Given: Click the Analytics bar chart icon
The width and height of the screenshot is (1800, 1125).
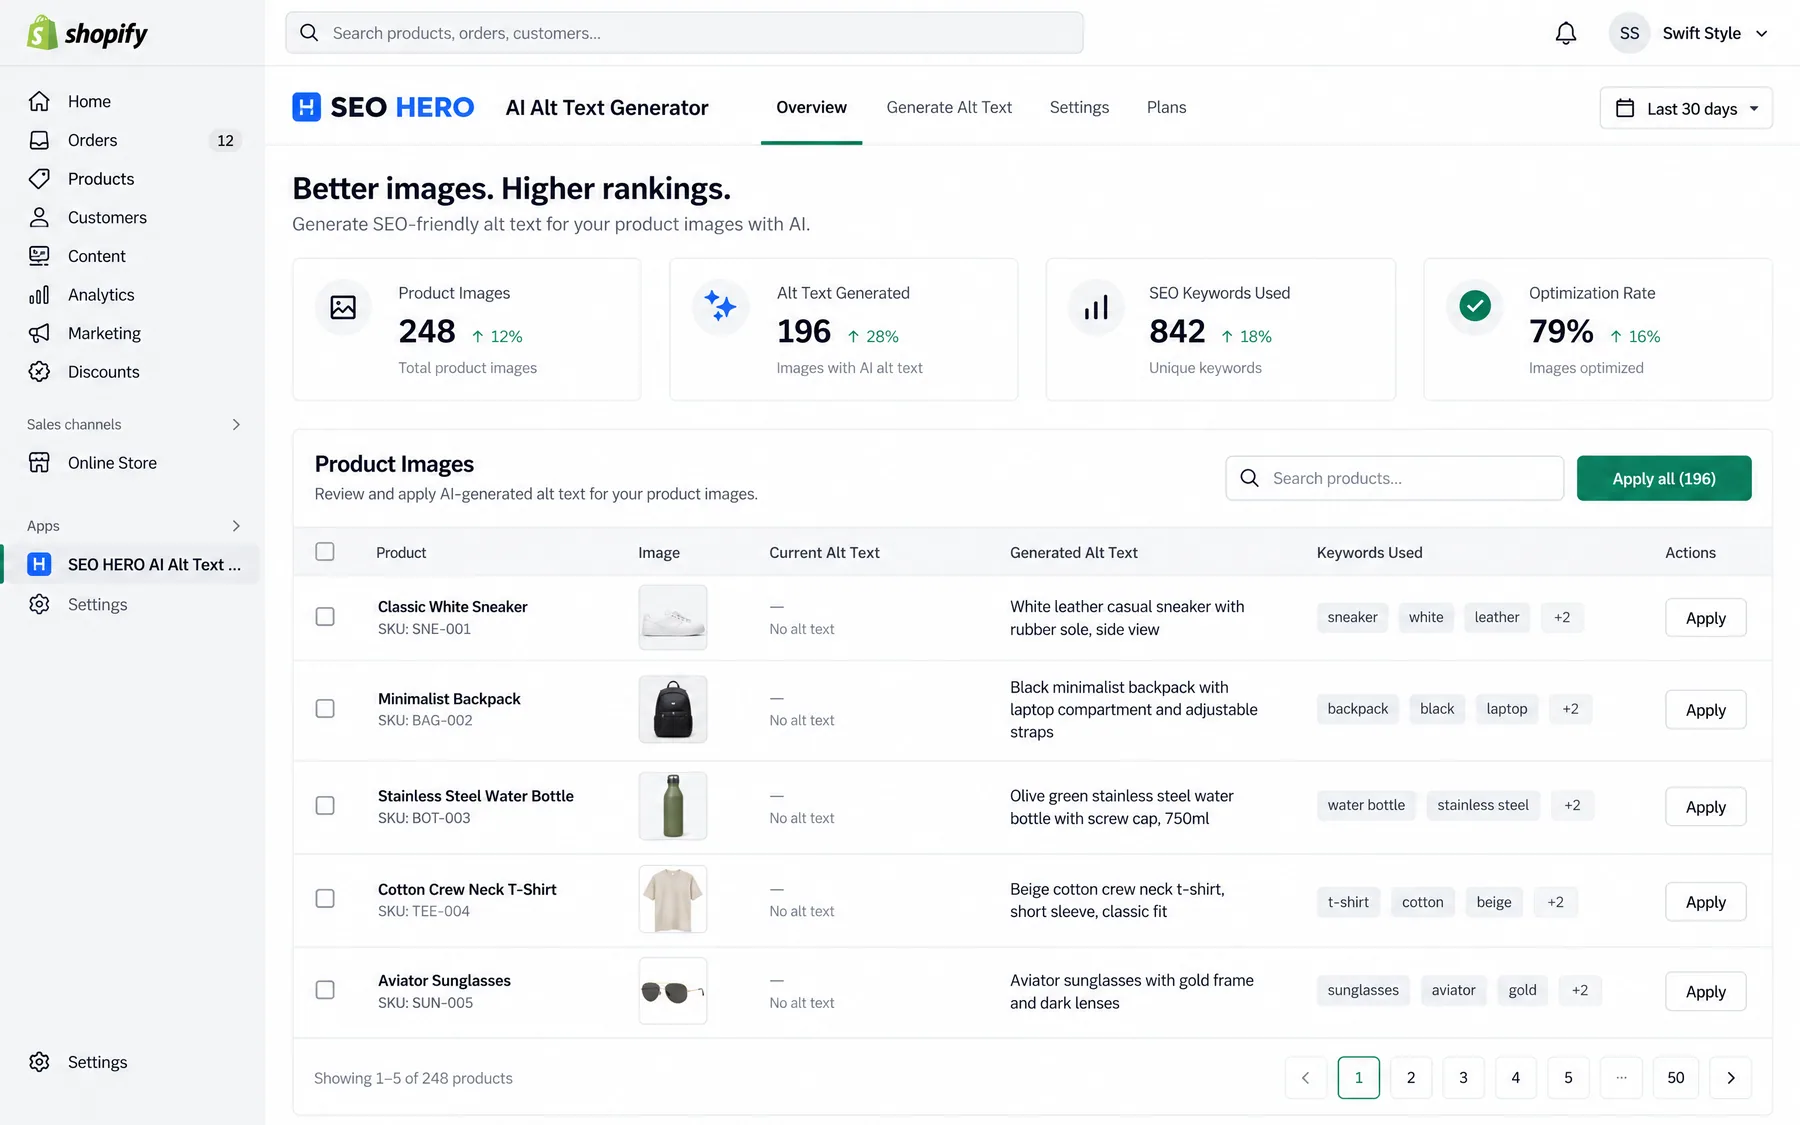Looking at the screenshot, I should point(39,295).
